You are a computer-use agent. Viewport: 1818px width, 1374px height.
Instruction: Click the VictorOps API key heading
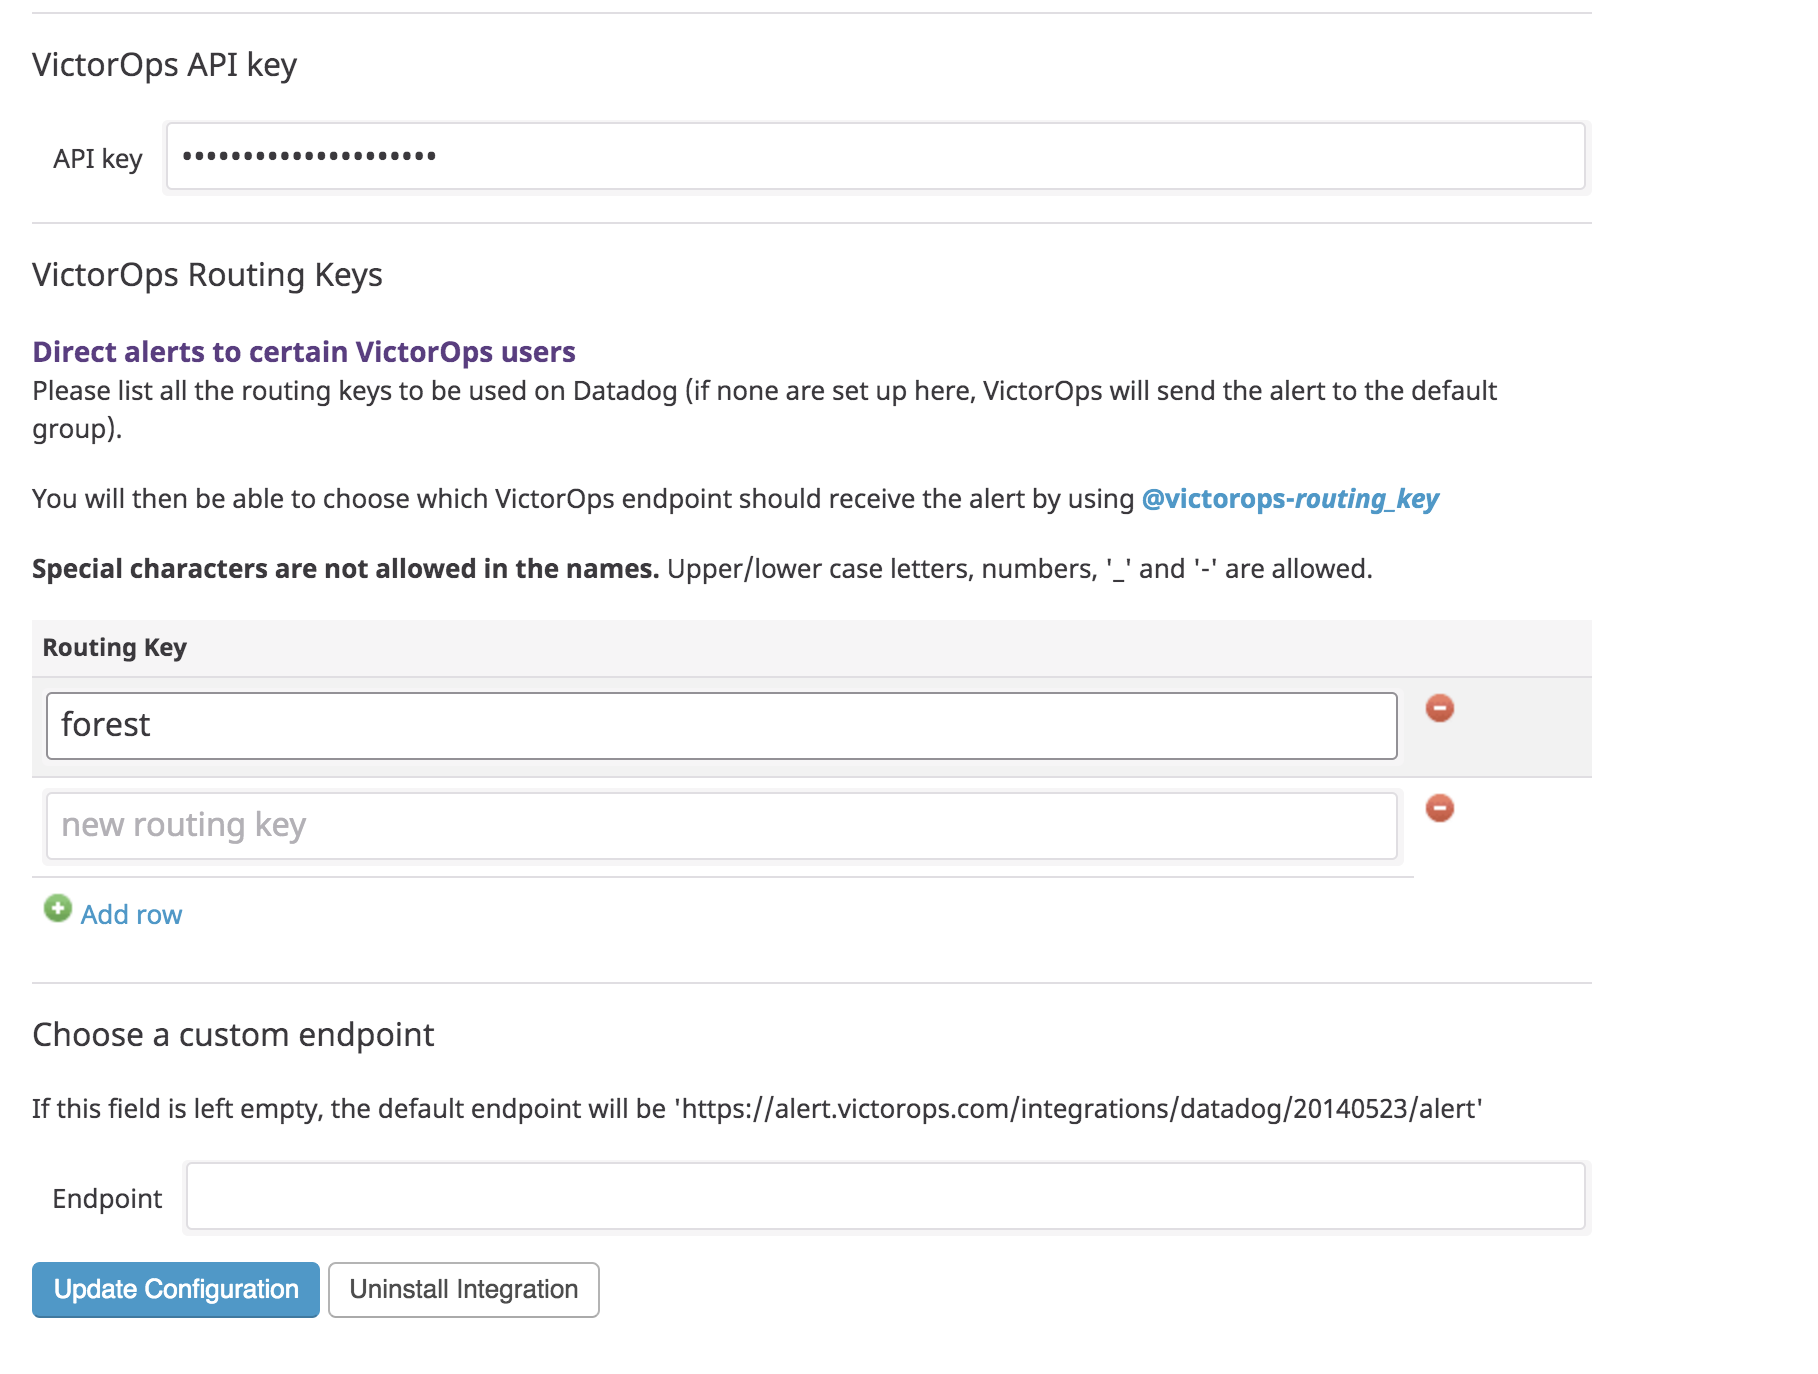click(165, 65)
